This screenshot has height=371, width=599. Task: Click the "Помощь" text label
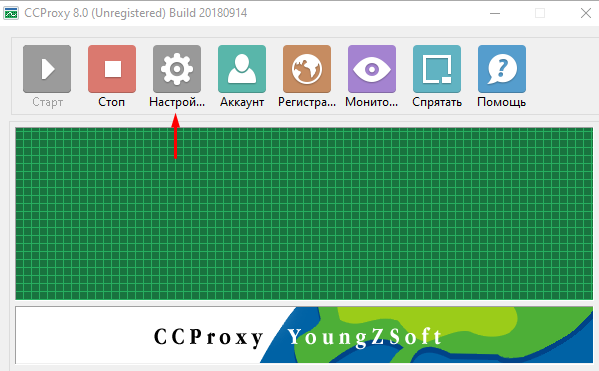(501, 102)
